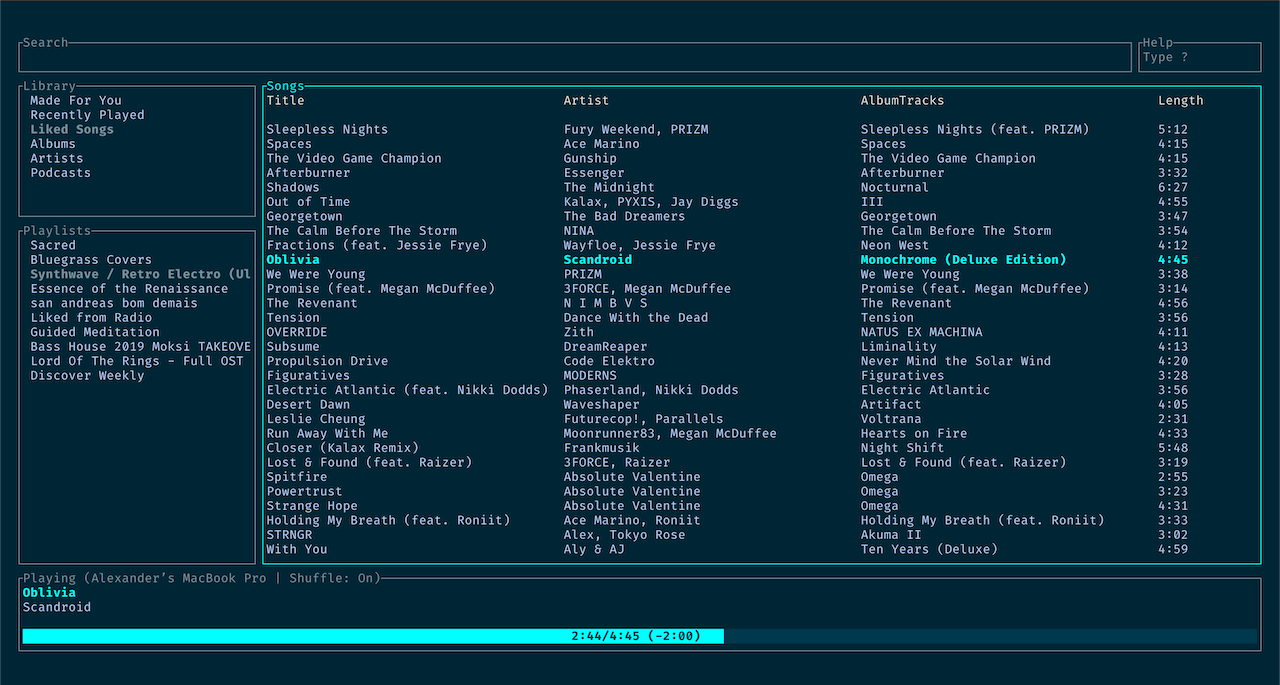Screen dimensions: 1280x685
Task: Select The Revenant song title
Action: coord(312,303)
